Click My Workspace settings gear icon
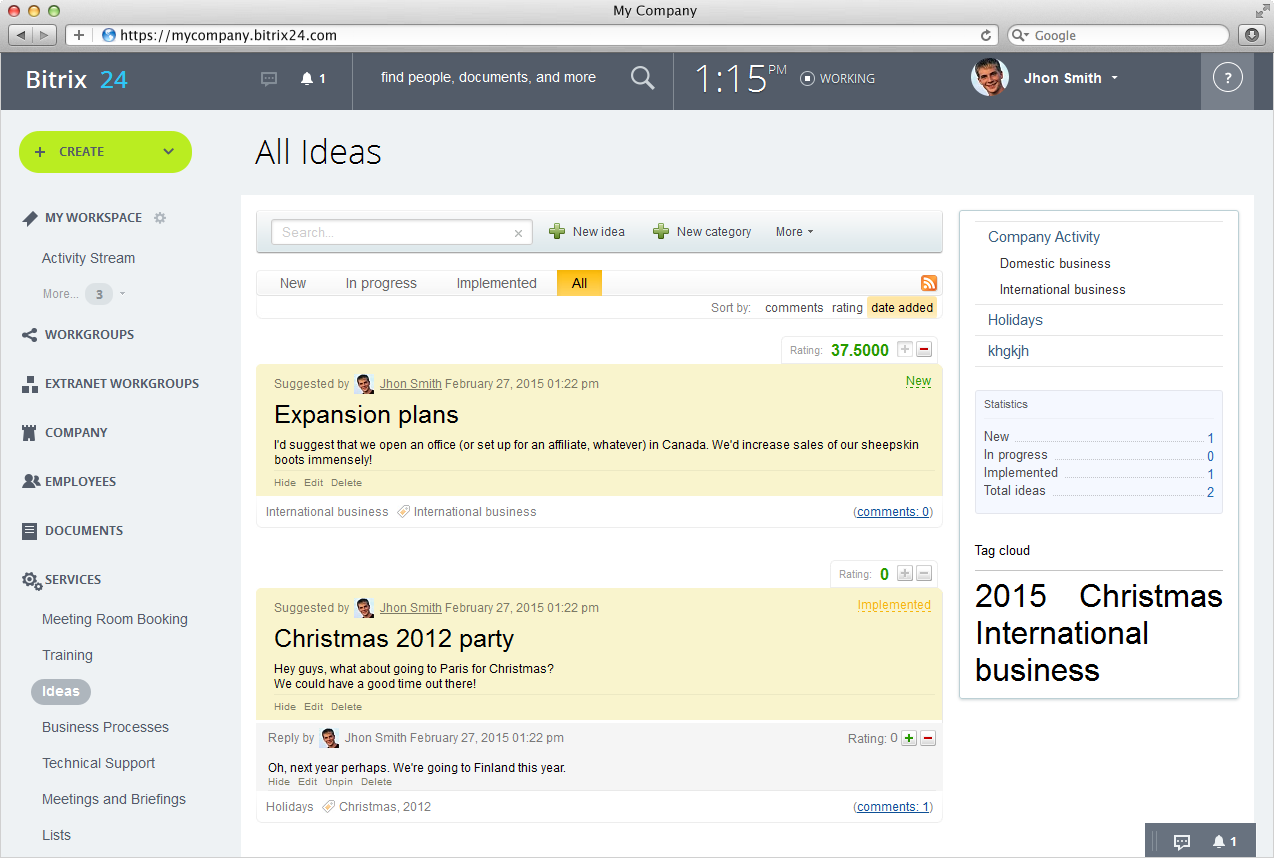Image resolution: width=1274 pixels, height=858 pixels. (x=160, y=218)
